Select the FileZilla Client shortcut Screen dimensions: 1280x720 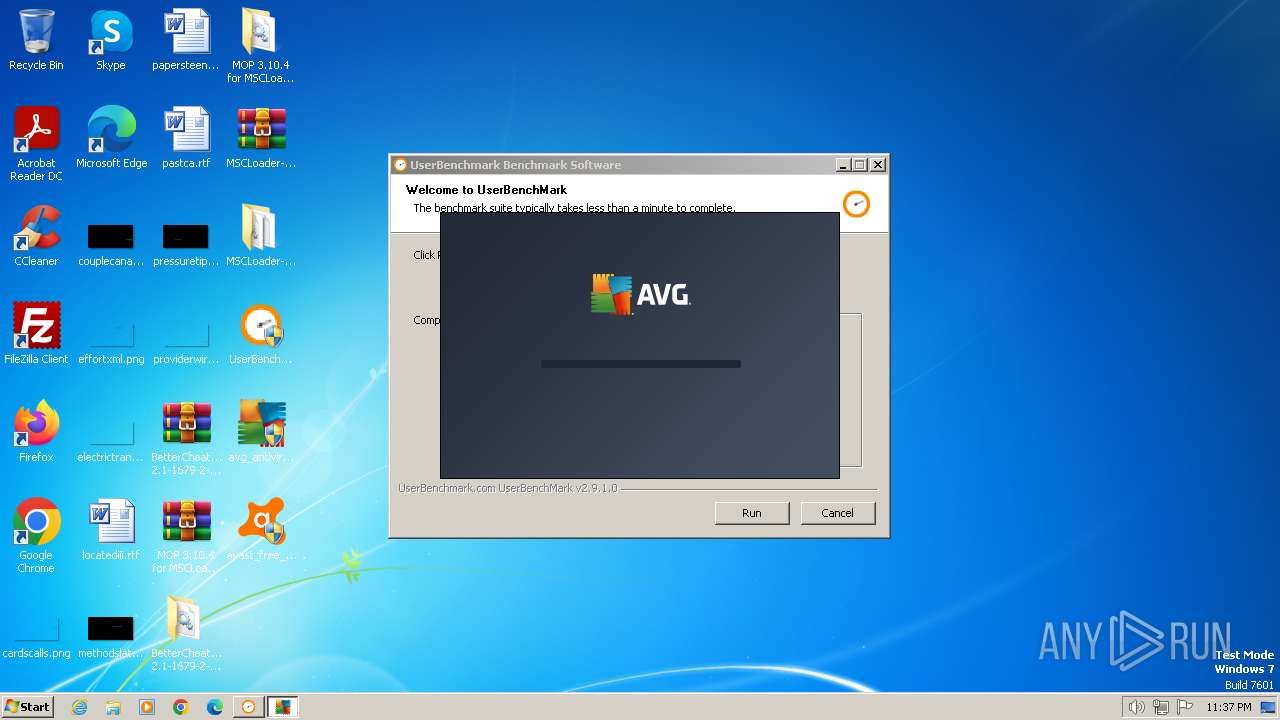tap(36, 334)
